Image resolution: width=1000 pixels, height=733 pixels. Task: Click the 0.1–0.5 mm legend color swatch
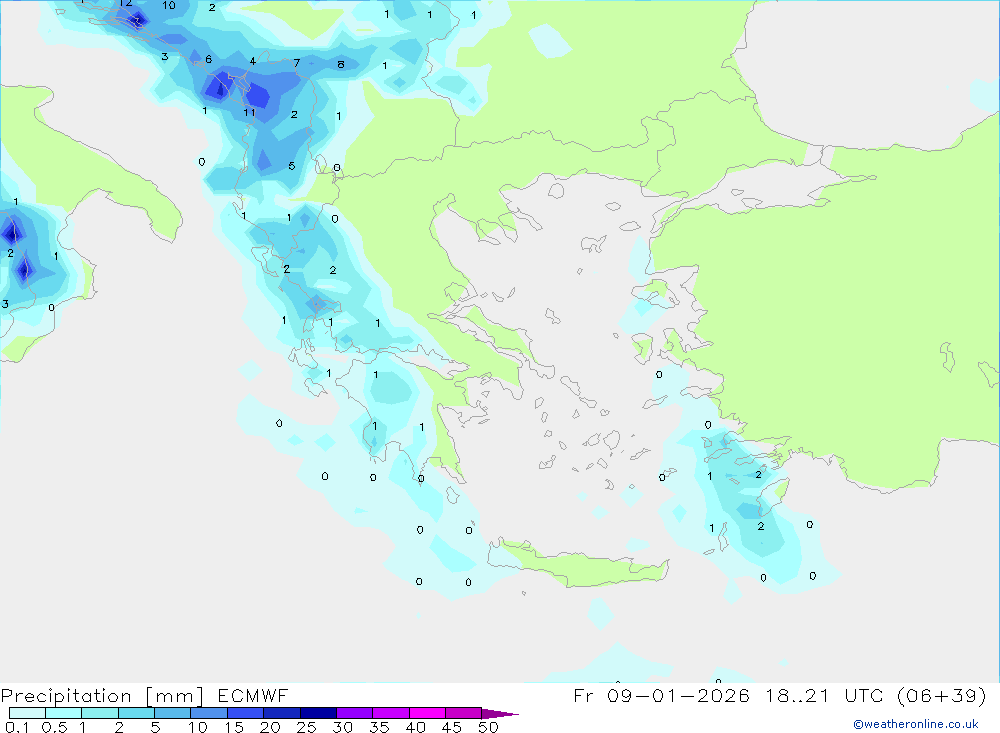point(27,713)
